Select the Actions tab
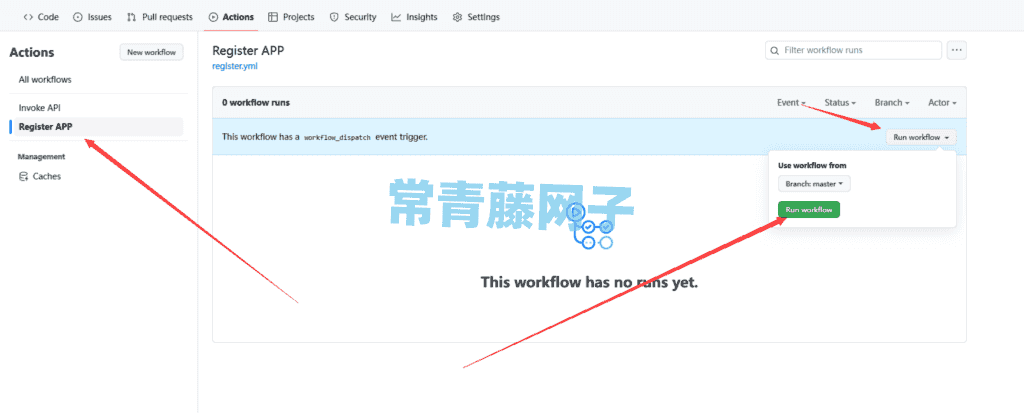Viewport: 1024px width, 413px height. (231, 17)
